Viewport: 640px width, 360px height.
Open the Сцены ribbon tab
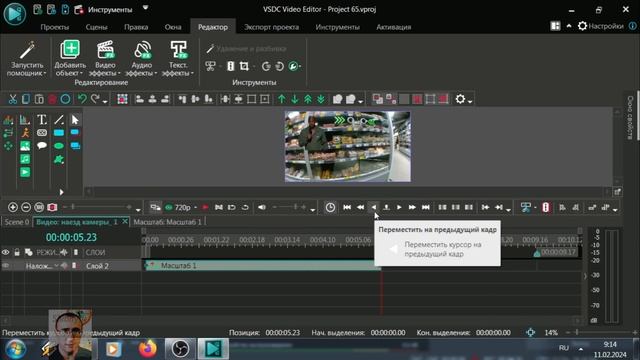[96, 27]
